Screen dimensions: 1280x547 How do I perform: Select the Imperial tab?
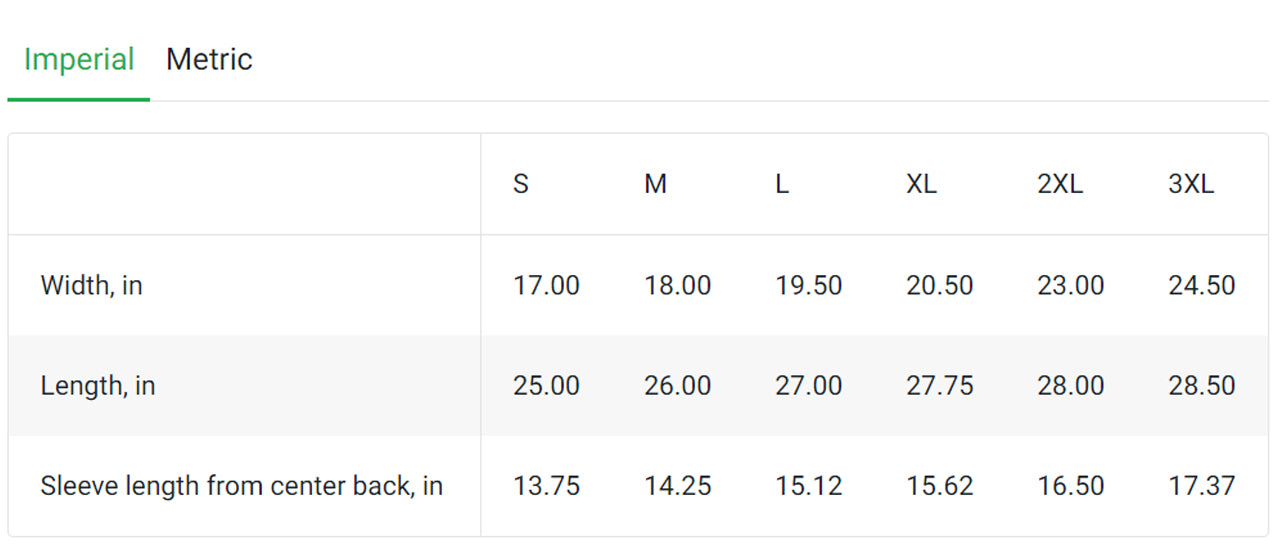[x=79, y=60]
